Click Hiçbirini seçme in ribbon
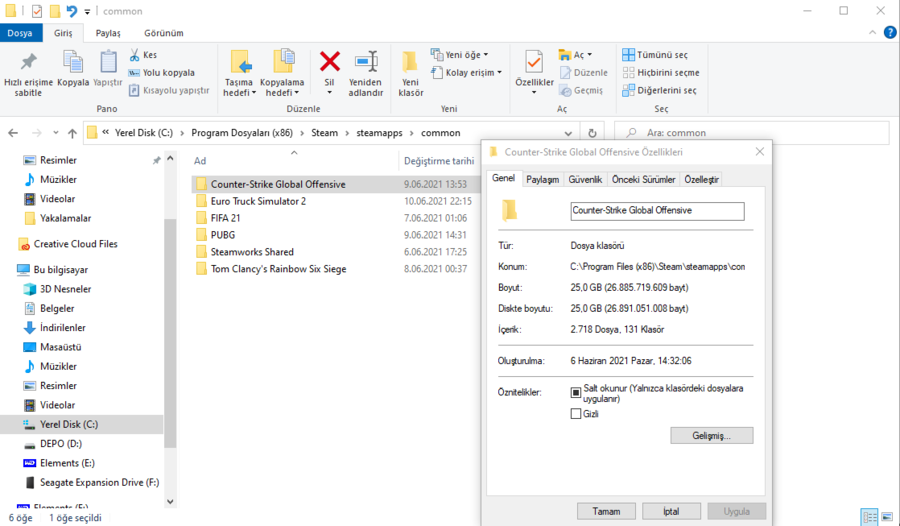This screenshot has width=900, height=526. [x=661, y=72]
